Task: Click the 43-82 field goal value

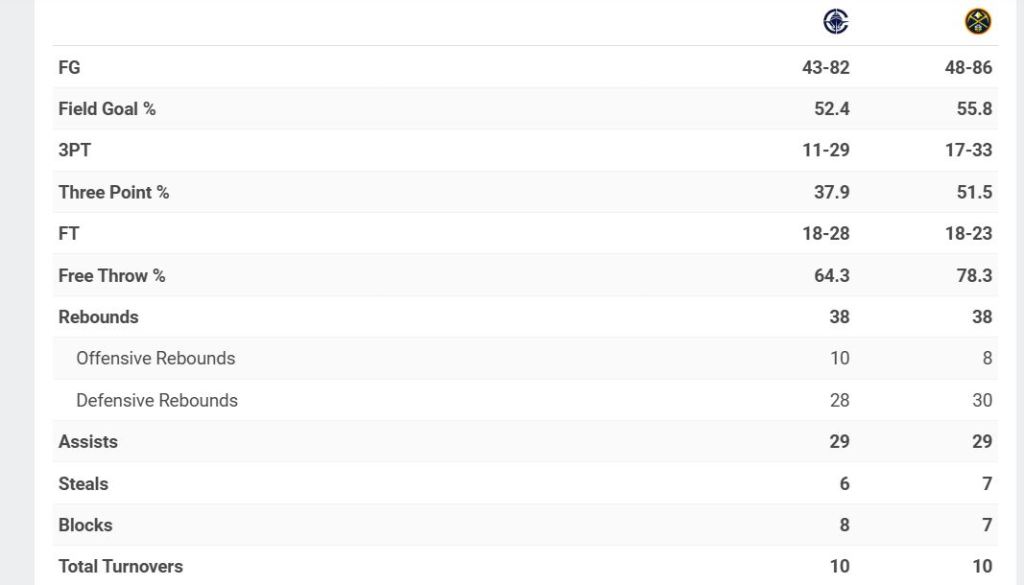Action: click(x=825, y=67)
